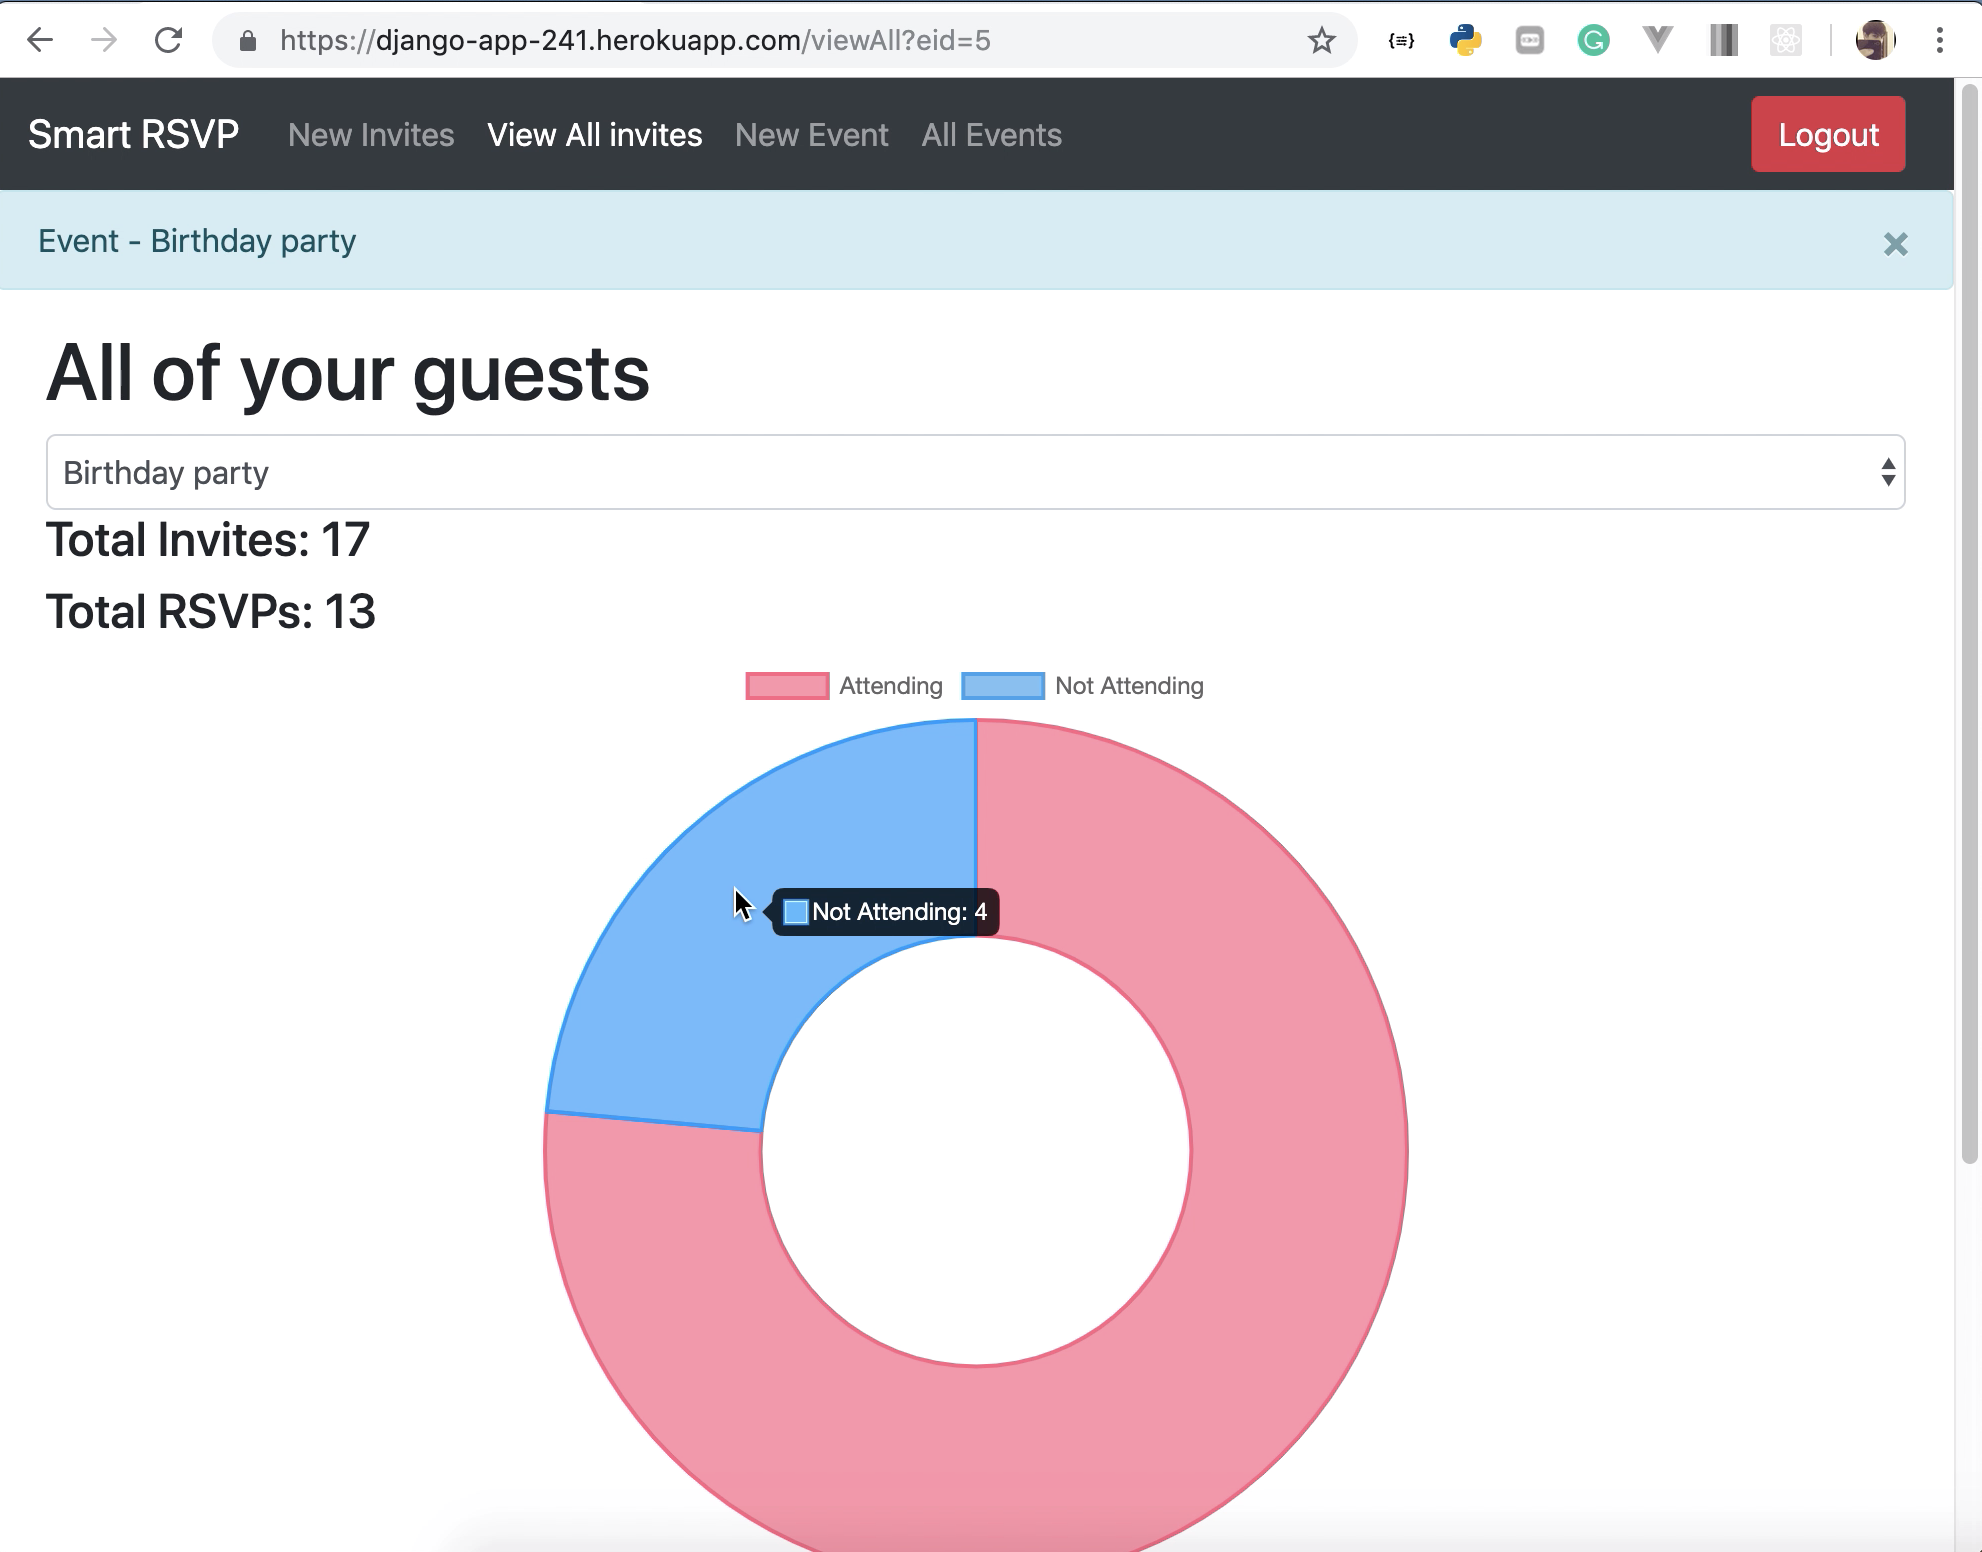Image resolution: width=1982 pixels, height=1552 pixels.
Task: Toggle the Attending legend item off
Action: pos(845,686)
